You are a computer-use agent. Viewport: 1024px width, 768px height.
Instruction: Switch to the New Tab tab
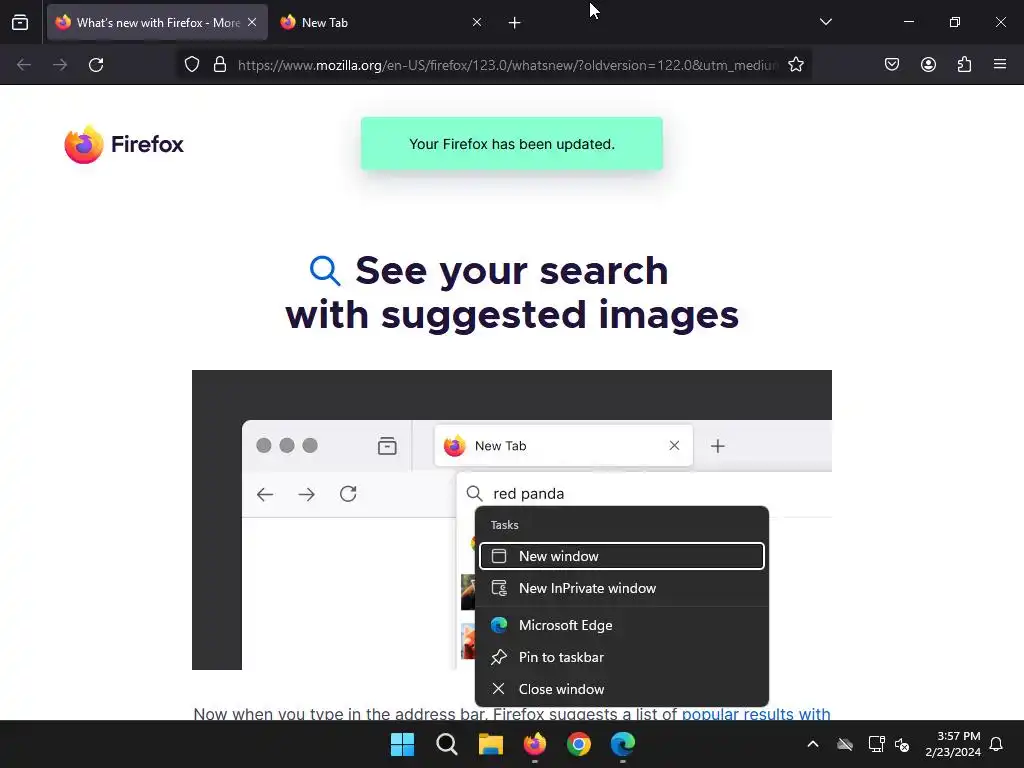click(x=381, y=22)
